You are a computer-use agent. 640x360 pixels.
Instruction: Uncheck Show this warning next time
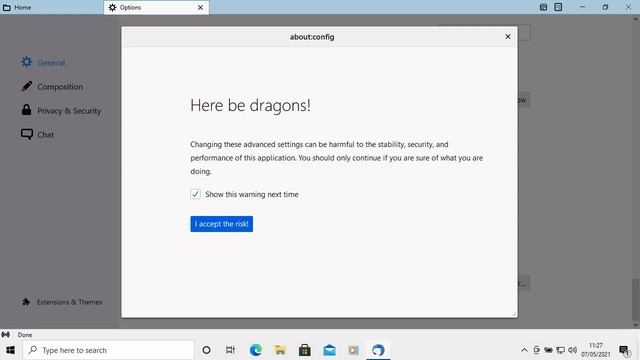[196, 194]
